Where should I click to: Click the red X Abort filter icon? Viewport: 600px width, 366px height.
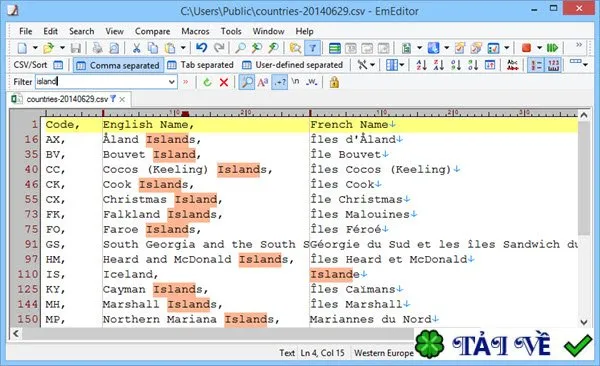tap(224, 82)
